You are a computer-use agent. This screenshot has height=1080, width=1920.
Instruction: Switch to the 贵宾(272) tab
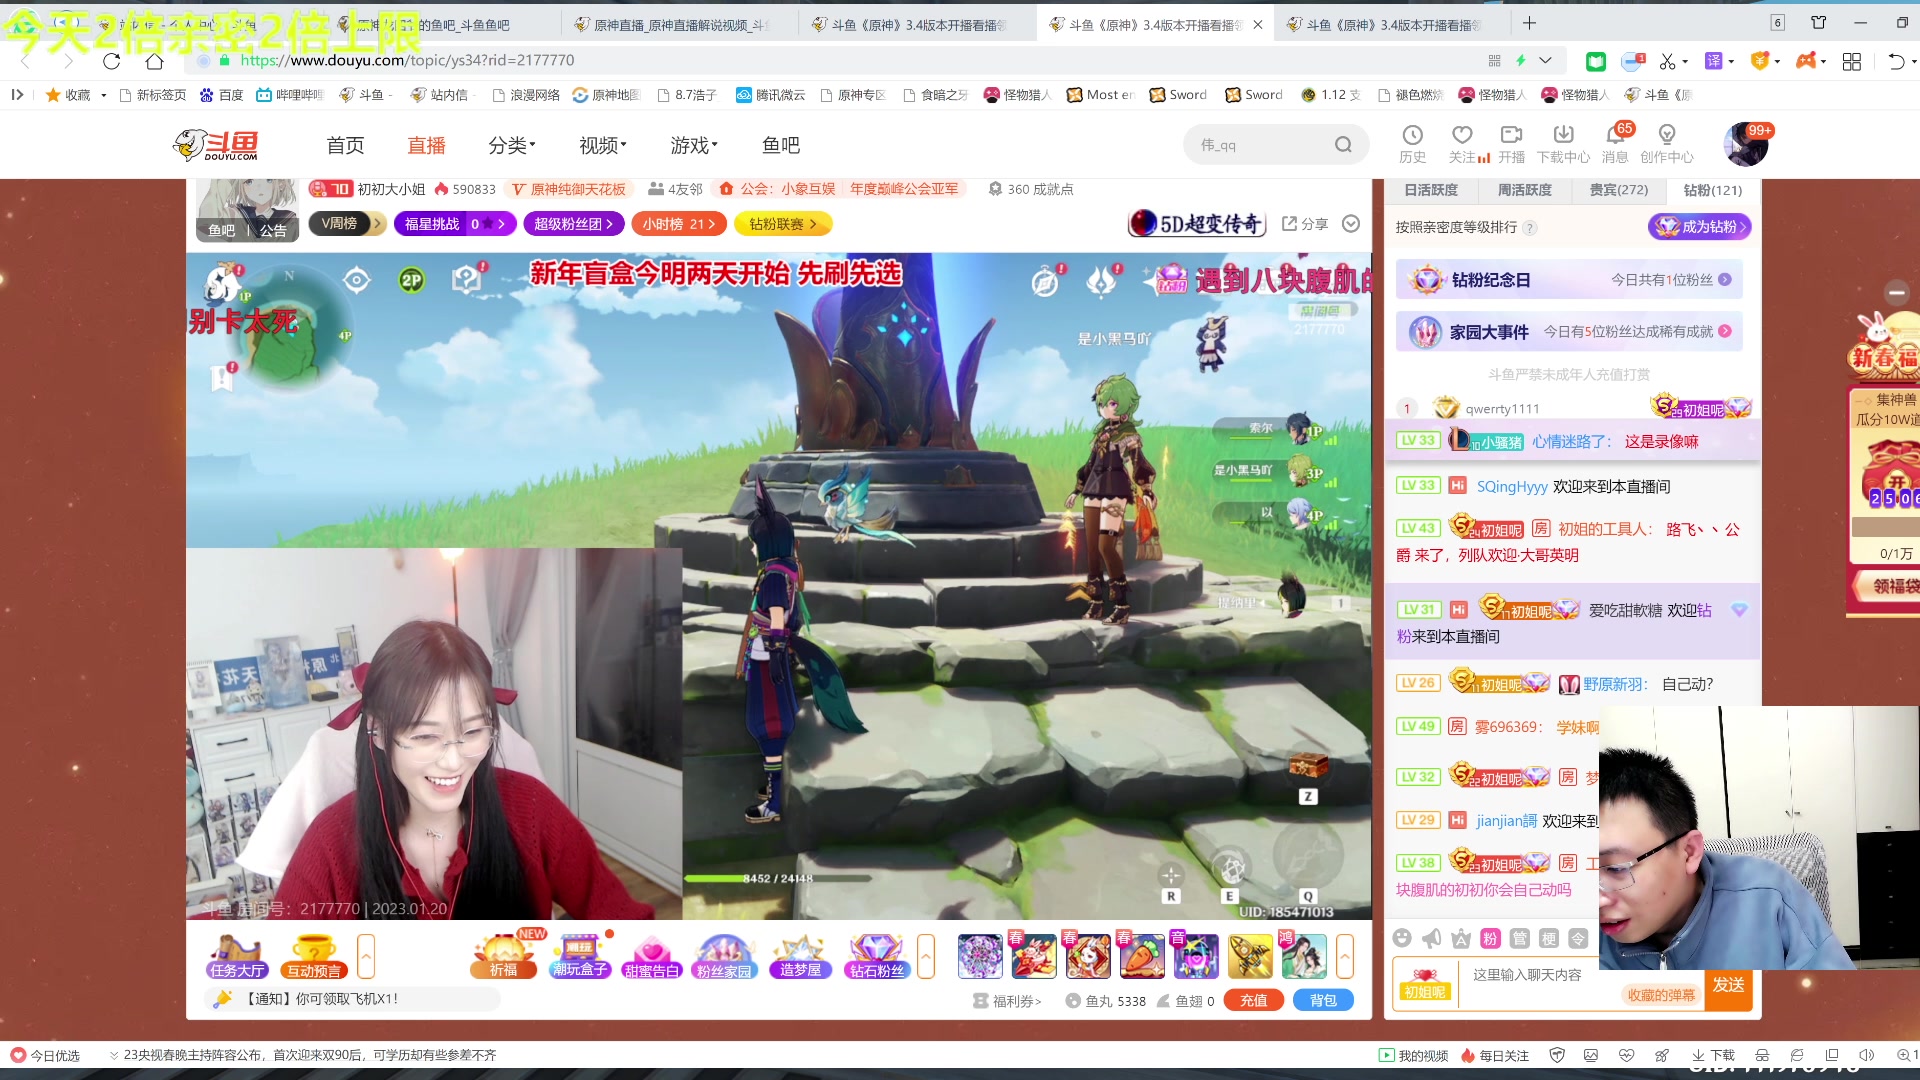(1619, 190)
